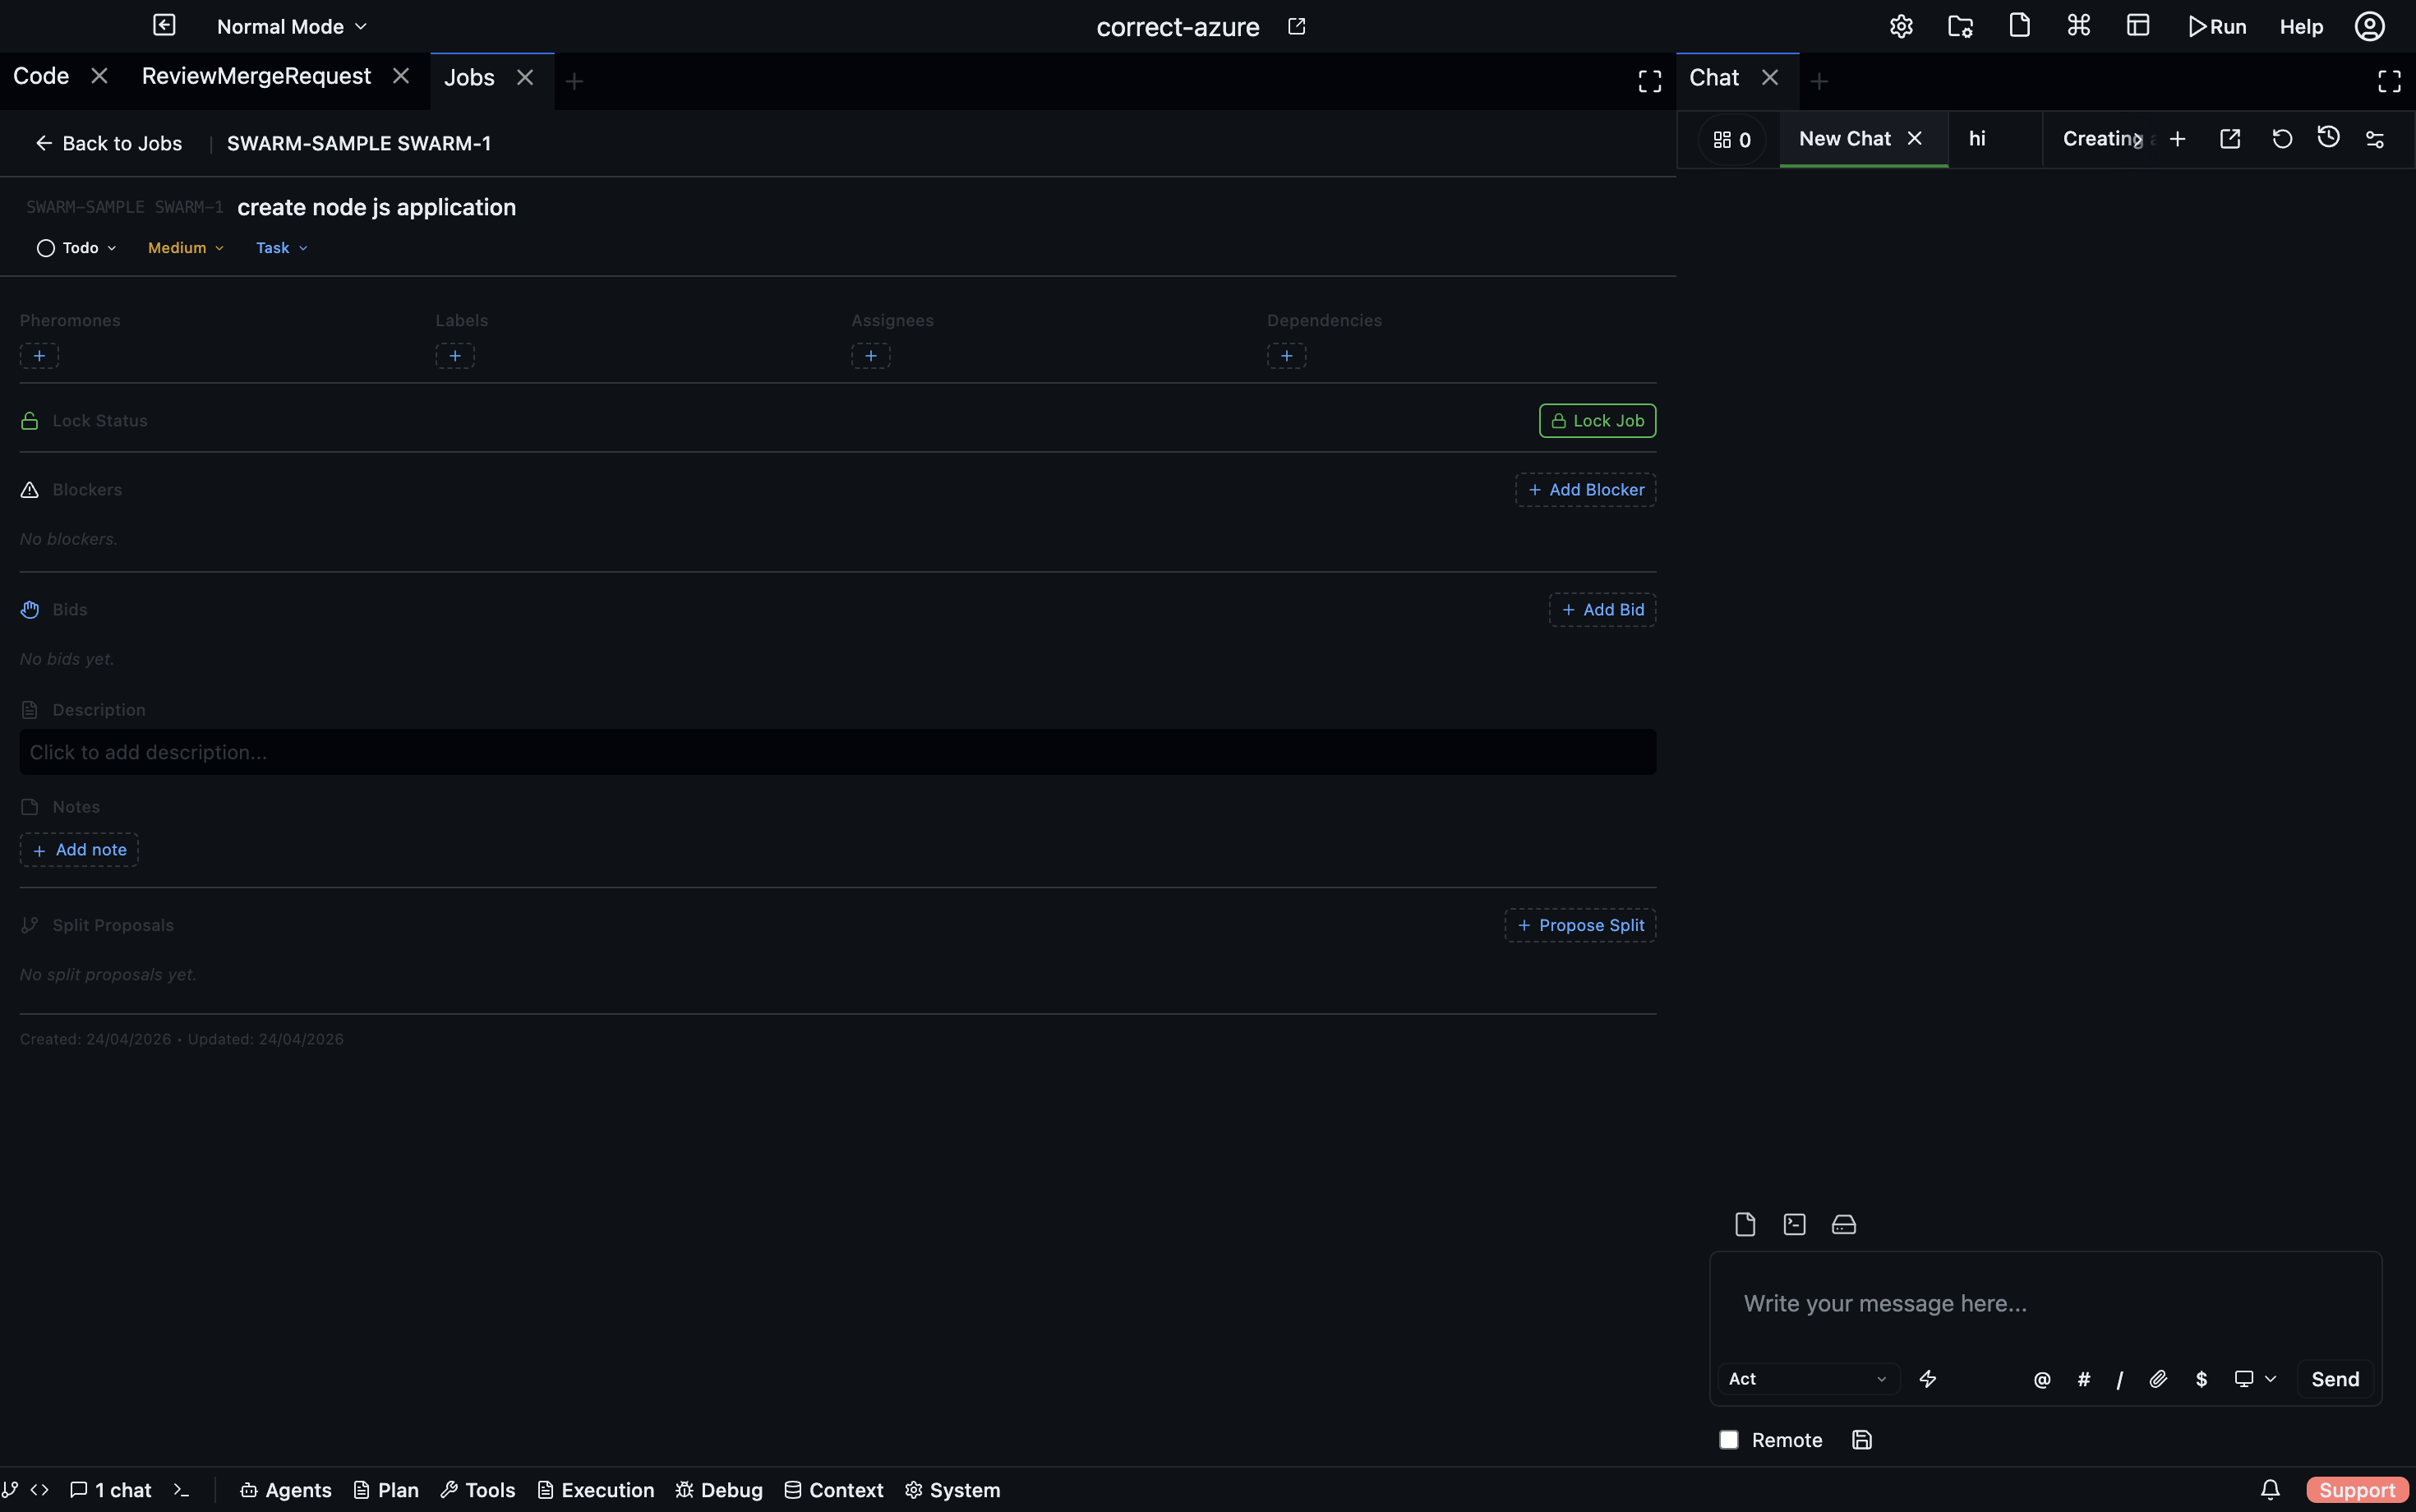Click the attach file paperclip icon

pos(2158,1379)
